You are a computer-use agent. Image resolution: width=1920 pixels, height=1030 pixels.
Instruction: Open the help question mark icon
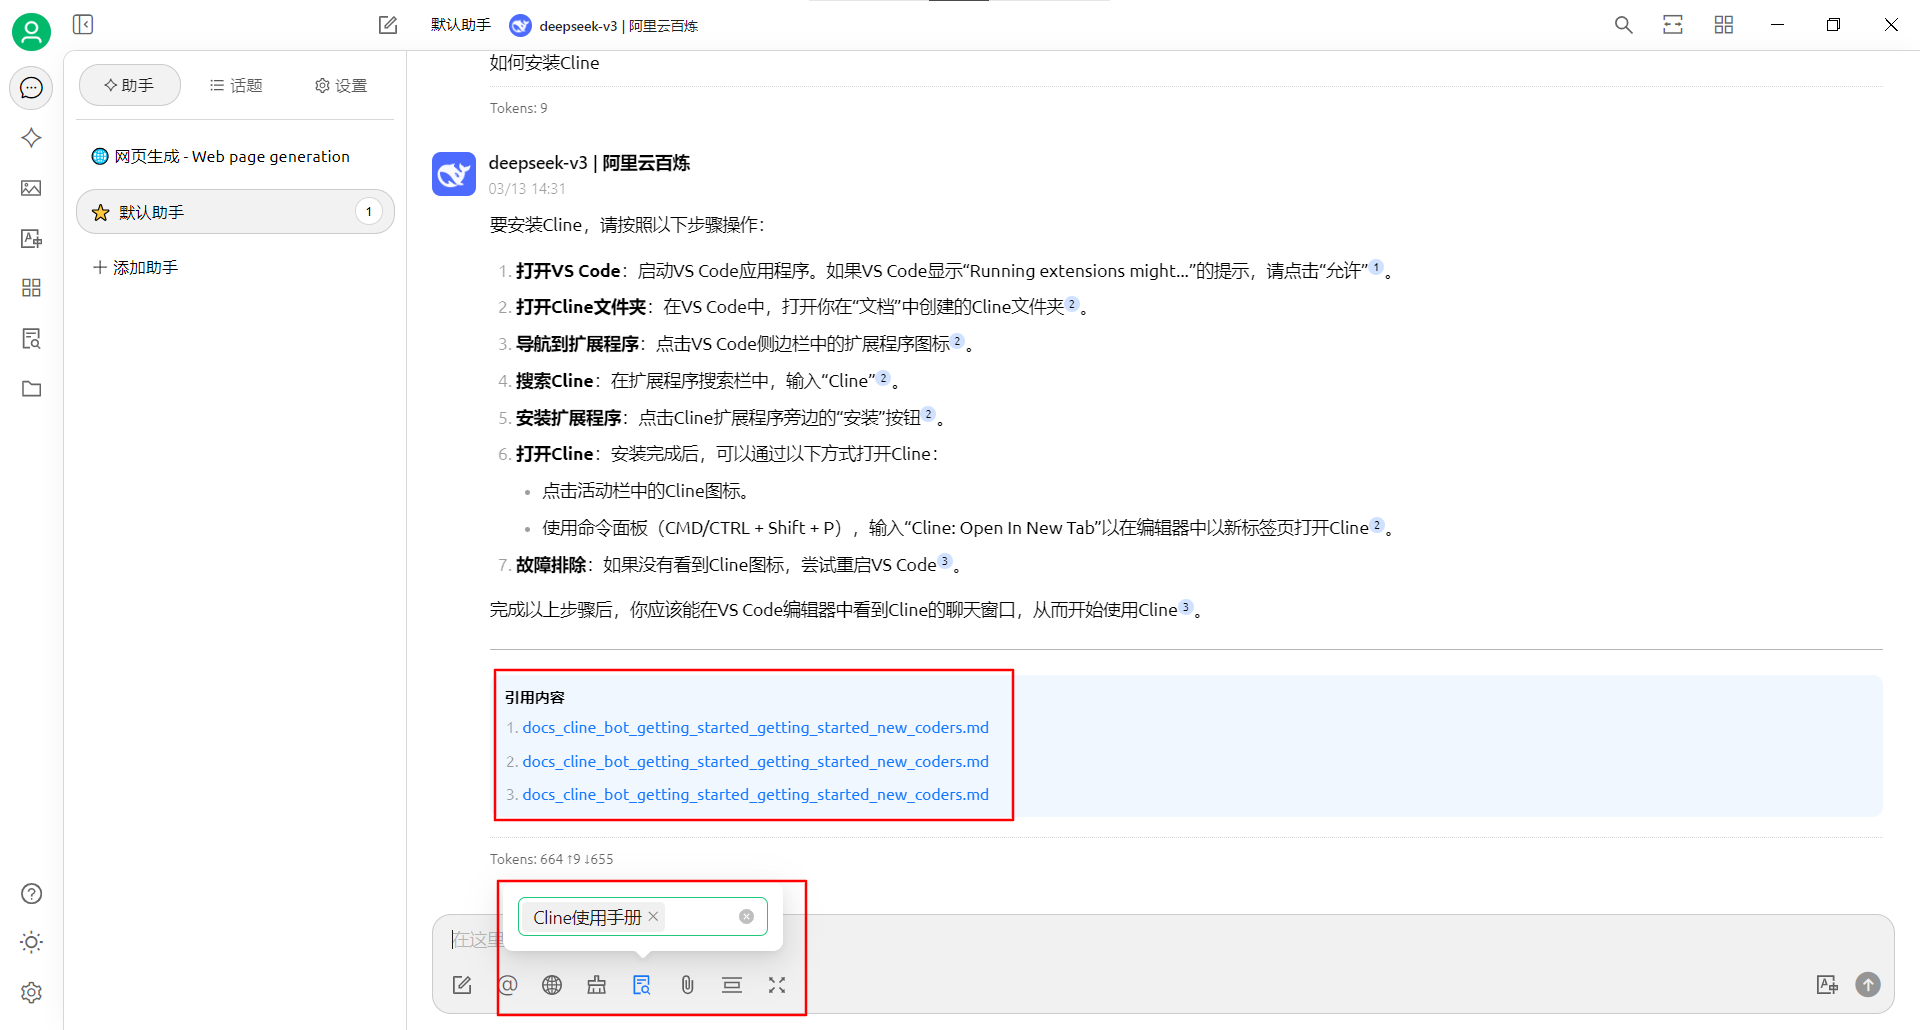pos(31,894)
